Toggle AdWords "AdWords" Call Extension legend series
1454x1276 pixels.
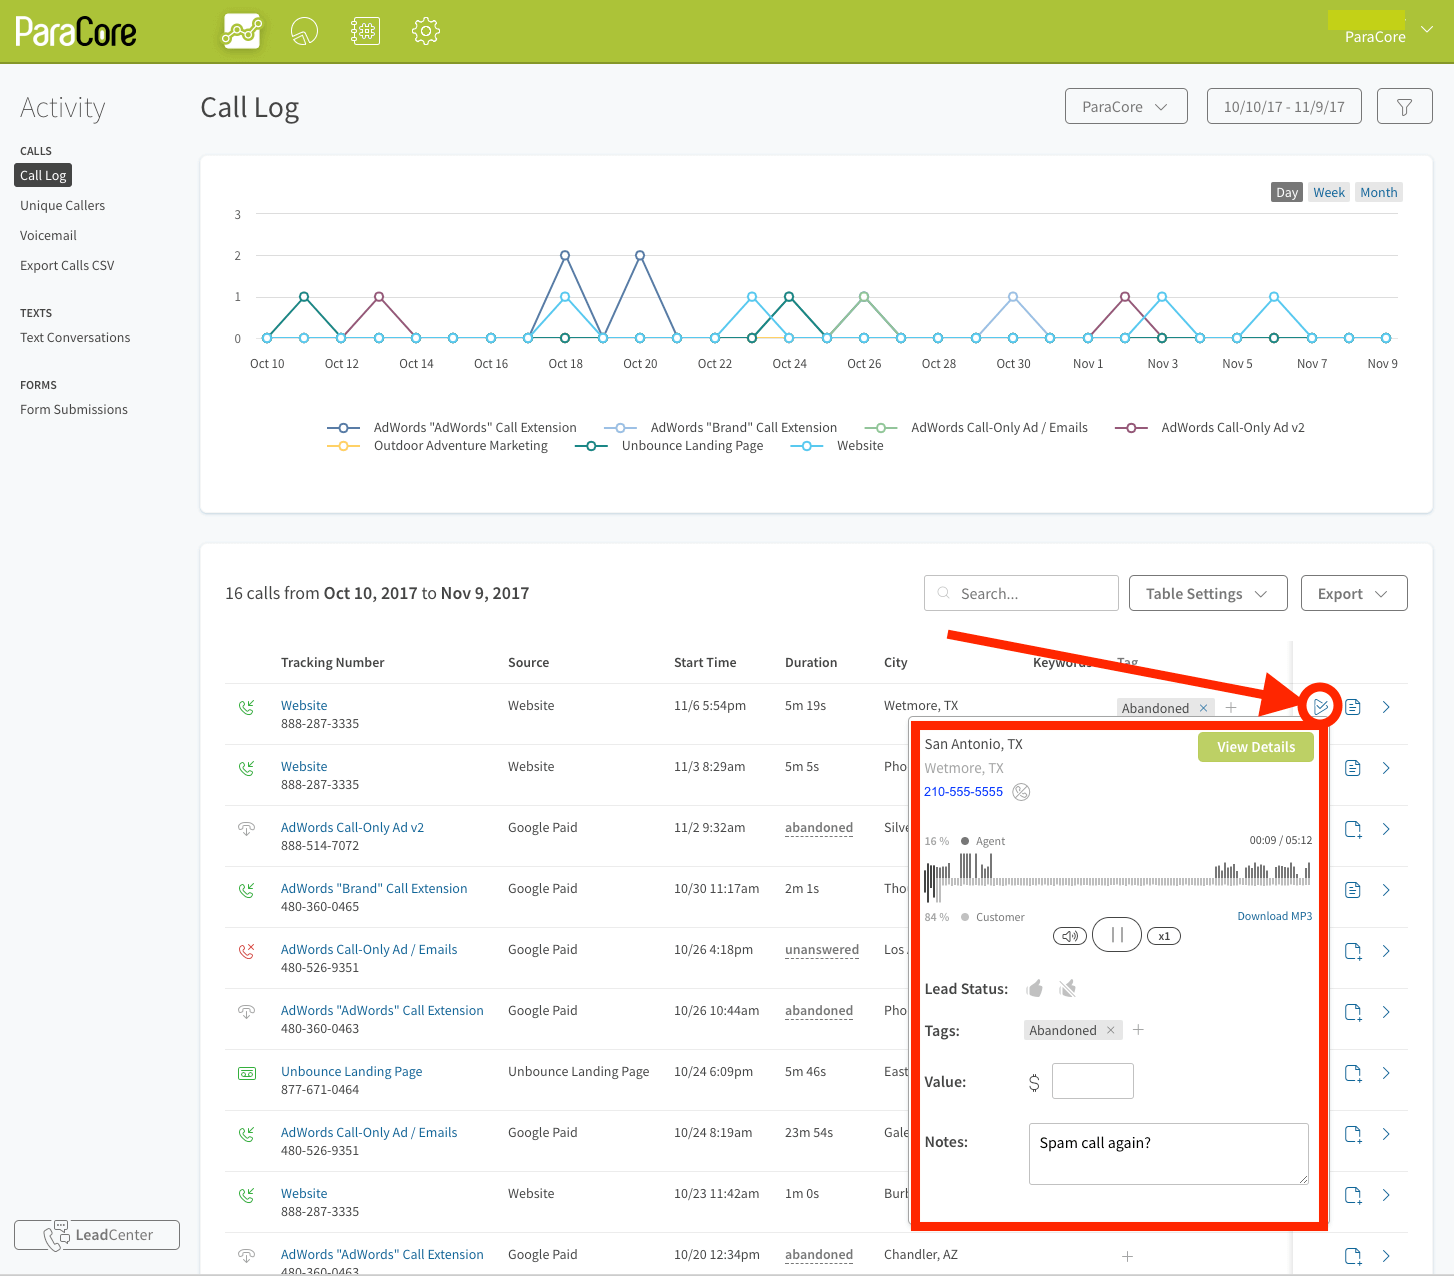point(452,427)
